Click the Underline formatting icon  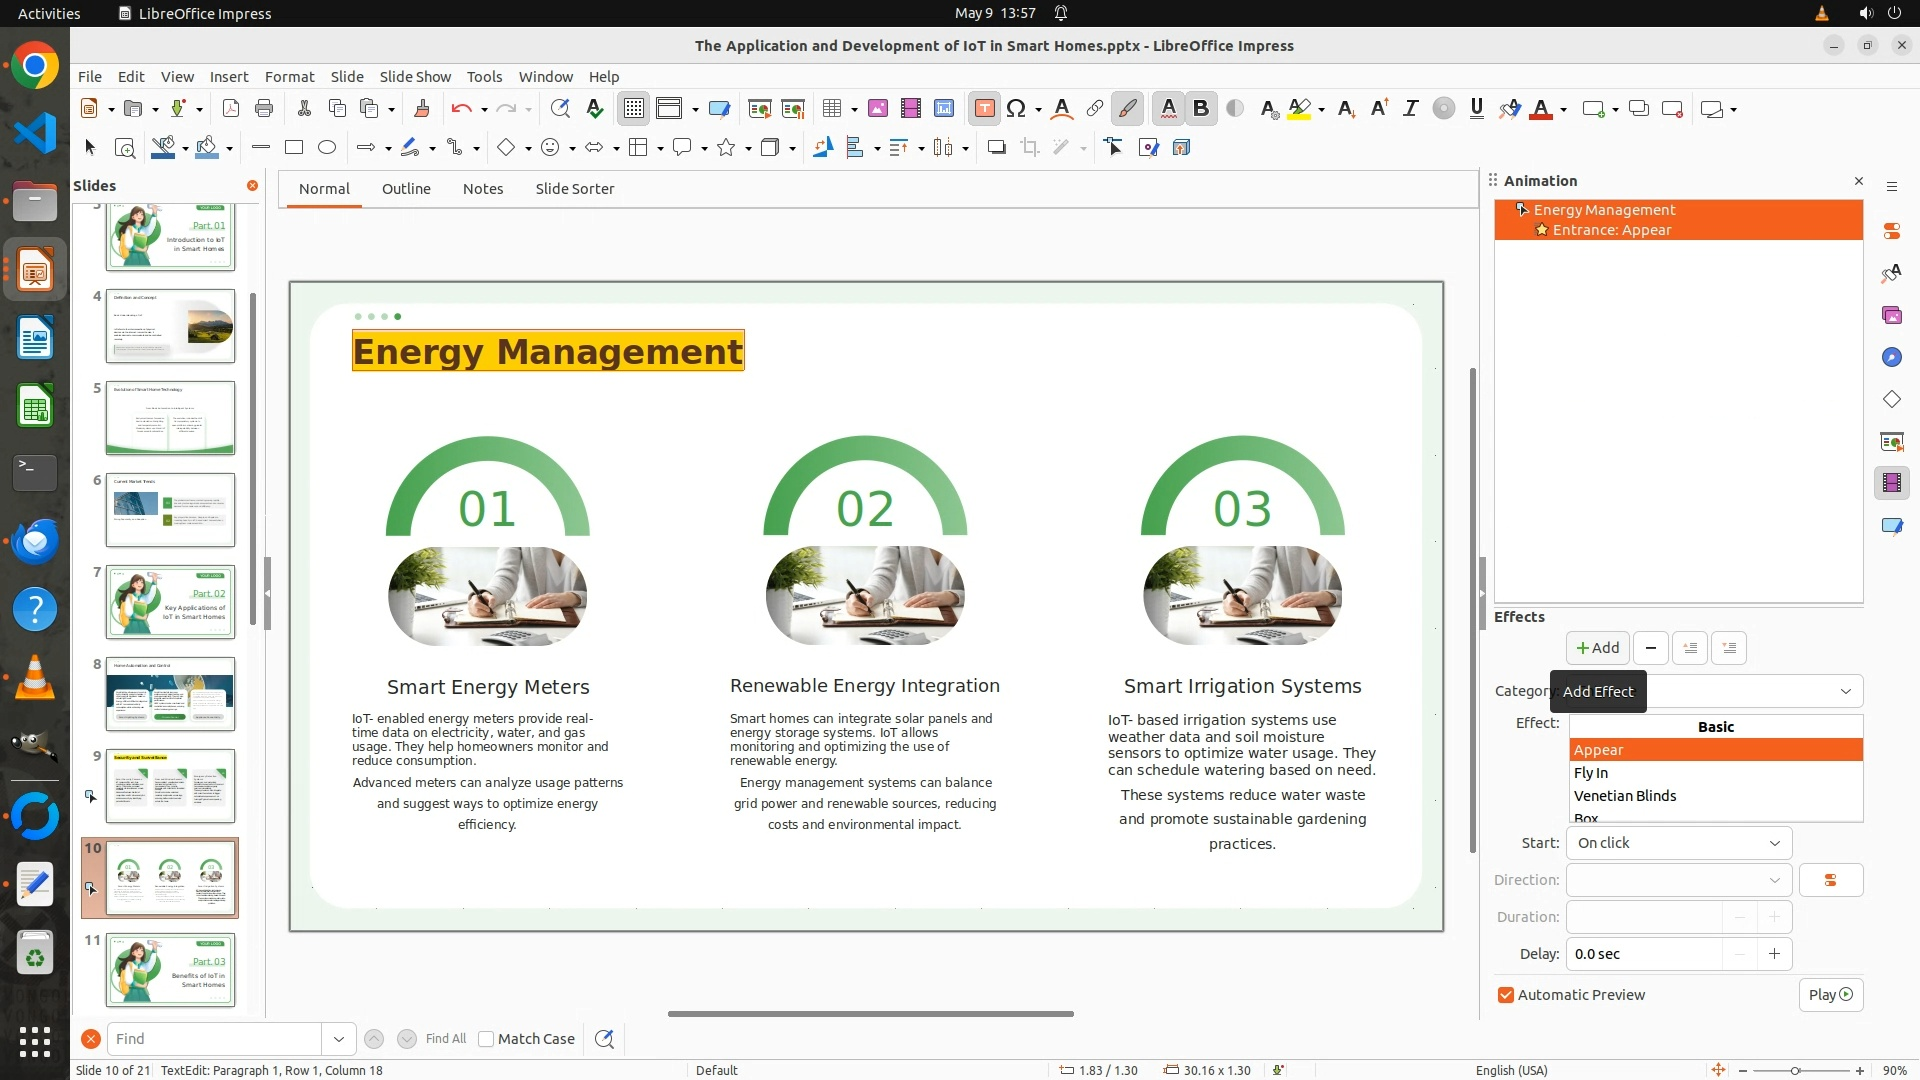click(x=1476, y=109)
